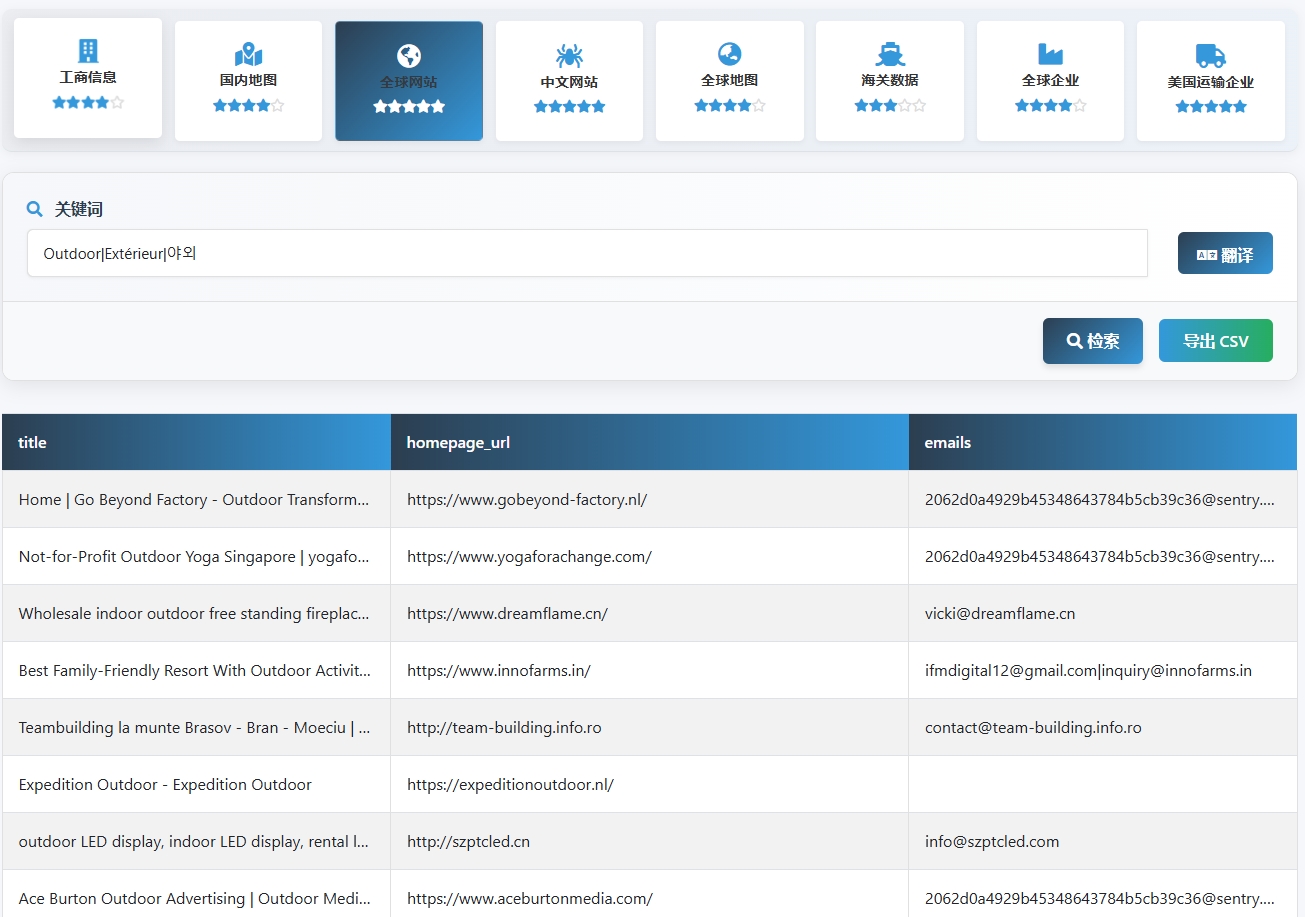This screenshot has height=917, width=1305.
Task: Click the map marker icon above 国内地图
Action: tap(248, 54)
